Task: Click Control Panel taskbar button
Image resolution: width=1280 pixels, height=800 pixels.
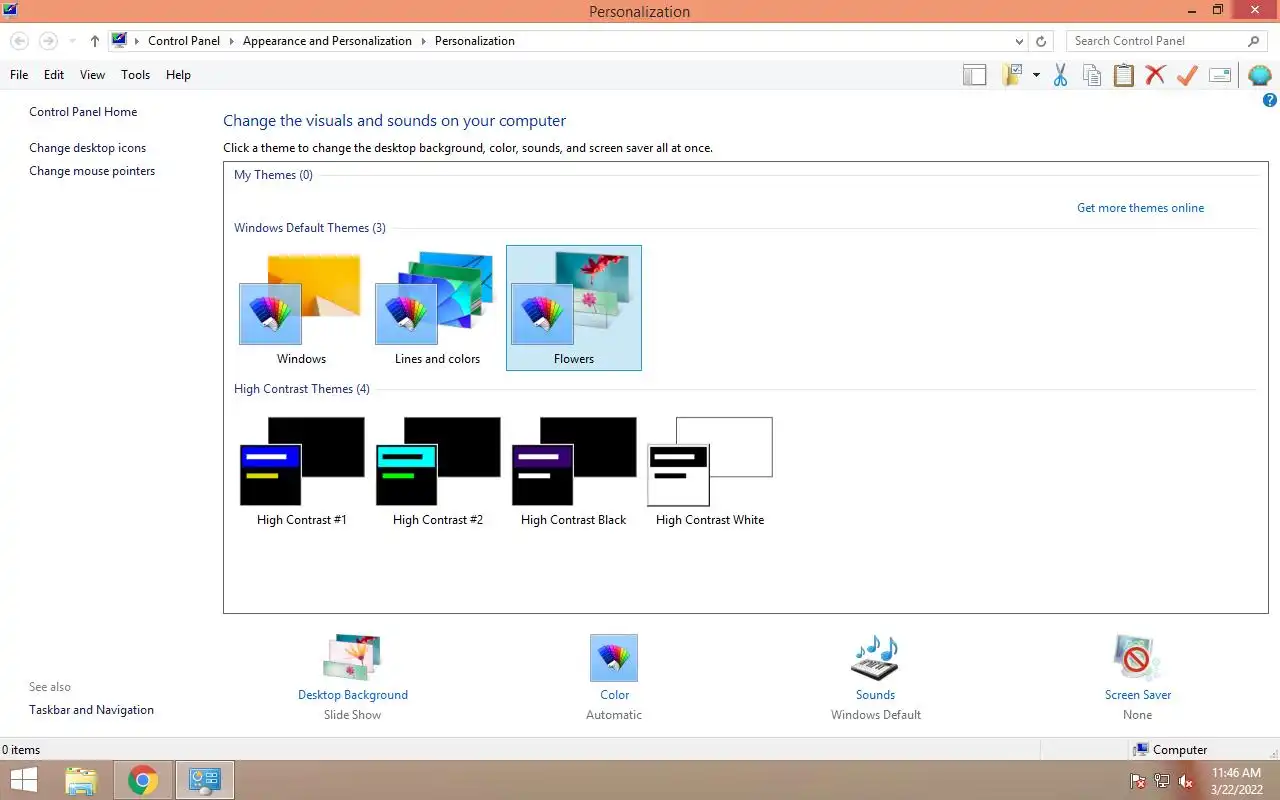Action: point(205,780)
